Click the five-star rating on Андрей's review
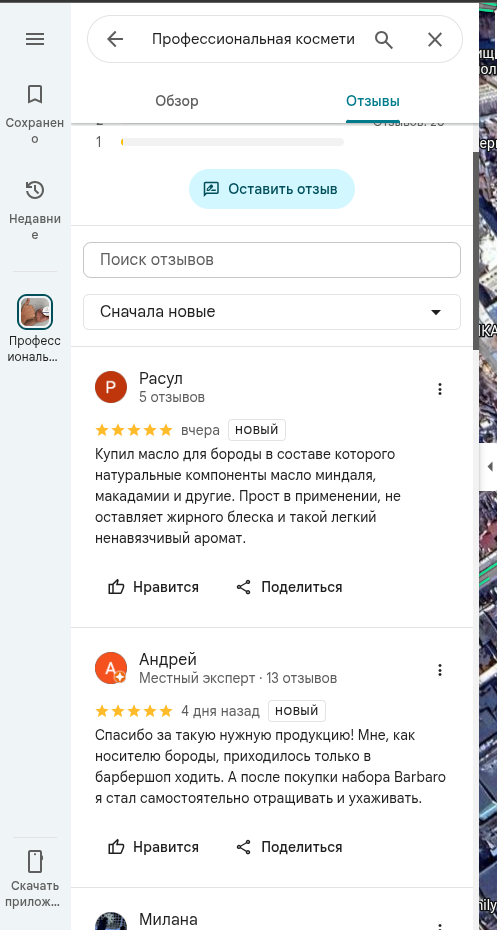 coord(133,711)
